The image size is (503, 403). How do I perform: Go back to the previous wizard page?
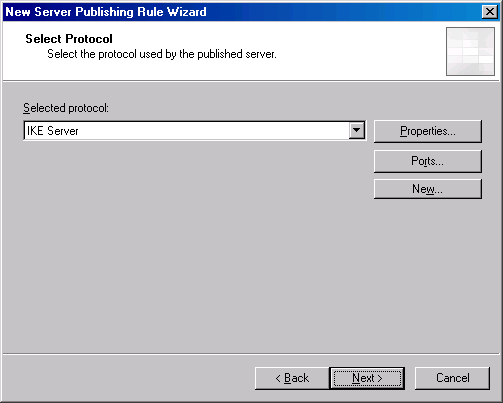click(x=292, y=378)
